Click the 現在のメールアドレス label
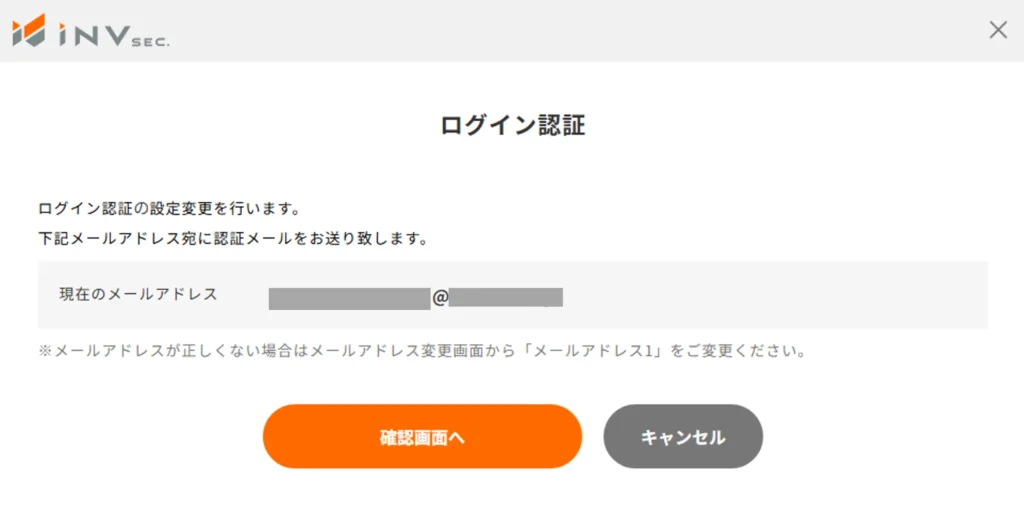Viewport: 1024px width, 523px height. 138,294
